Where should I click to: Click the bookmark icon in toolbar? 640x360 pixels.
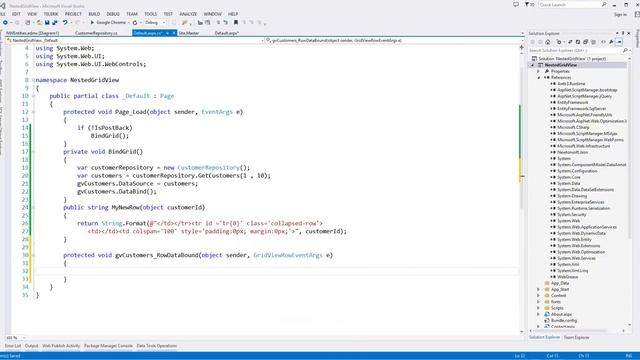pyautogui.click(x=236, y=22)
